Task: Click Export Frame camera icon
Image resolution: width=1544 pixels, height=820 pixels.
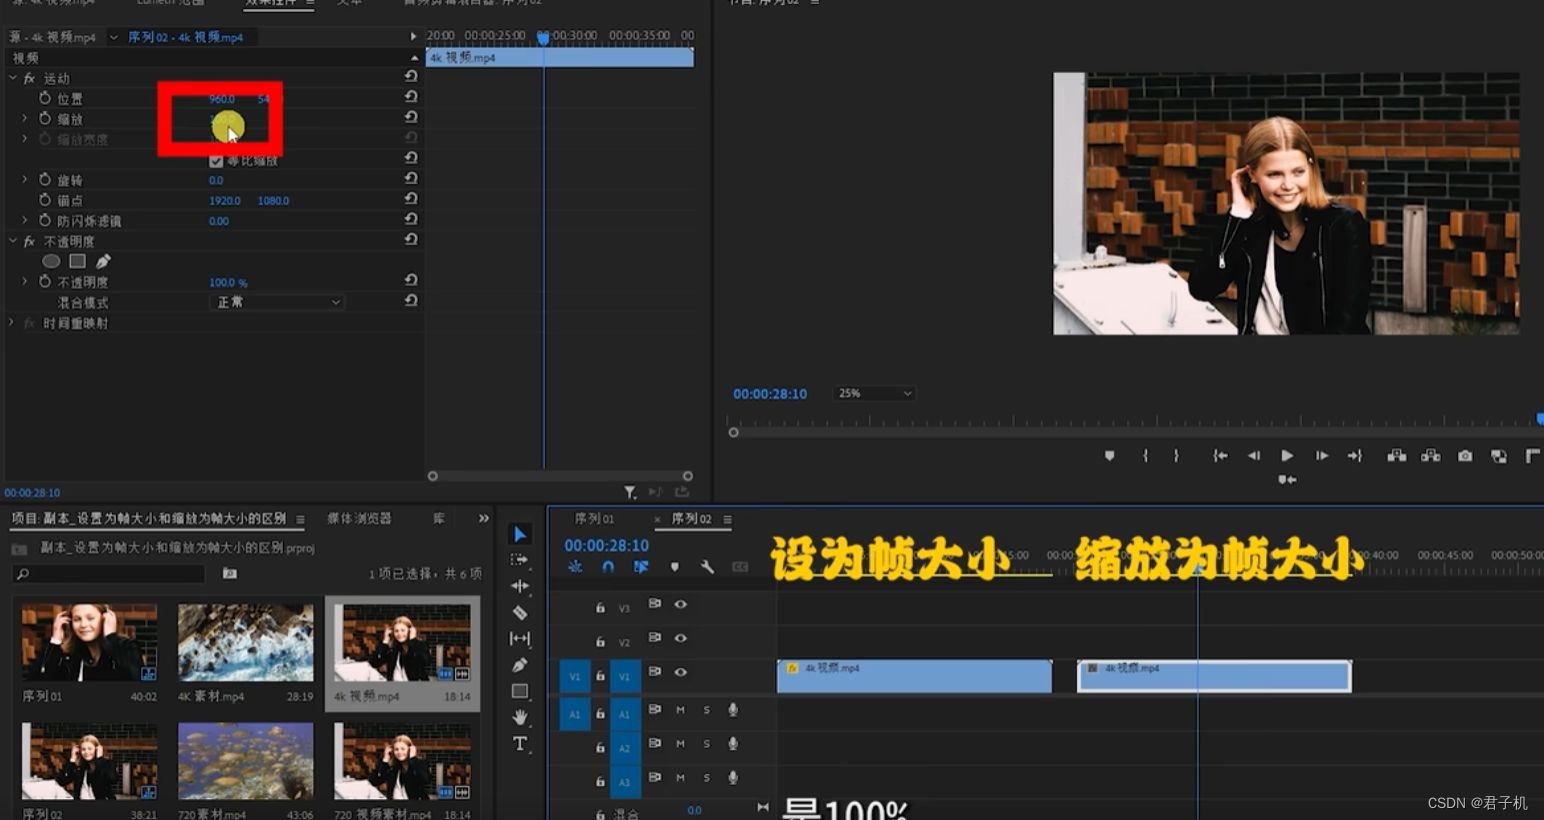Action: 1465,456
